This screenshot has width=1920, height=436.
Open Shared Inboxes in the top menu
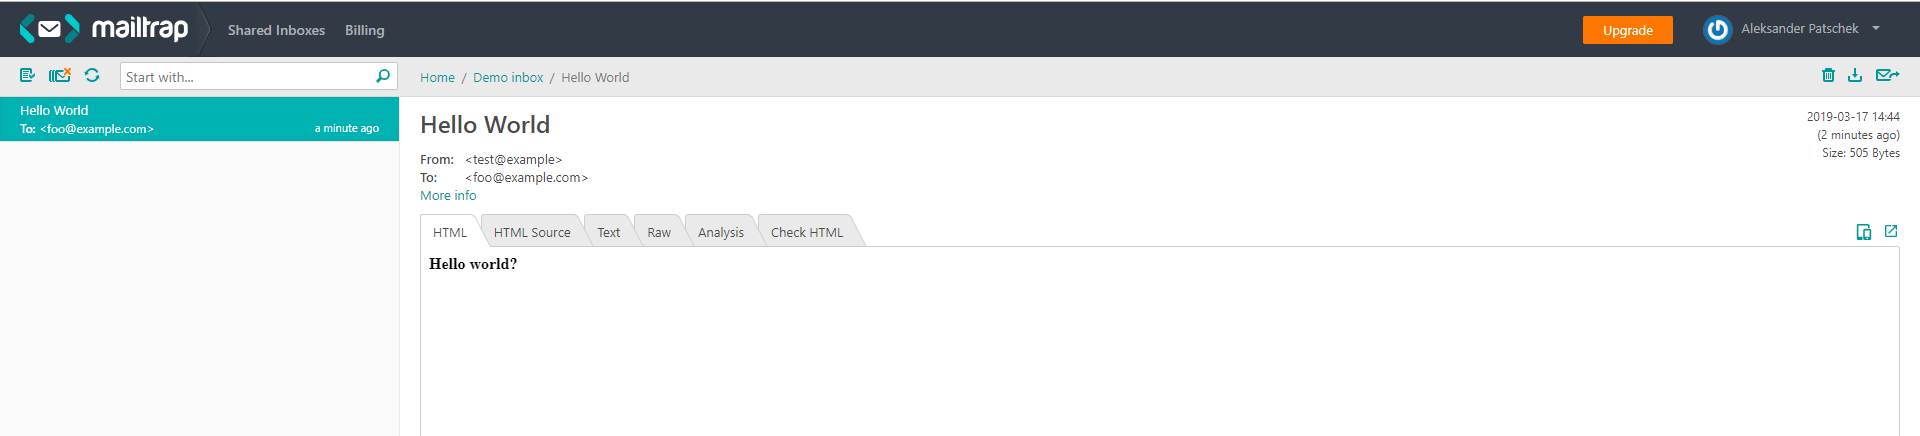tap(276, 30)
